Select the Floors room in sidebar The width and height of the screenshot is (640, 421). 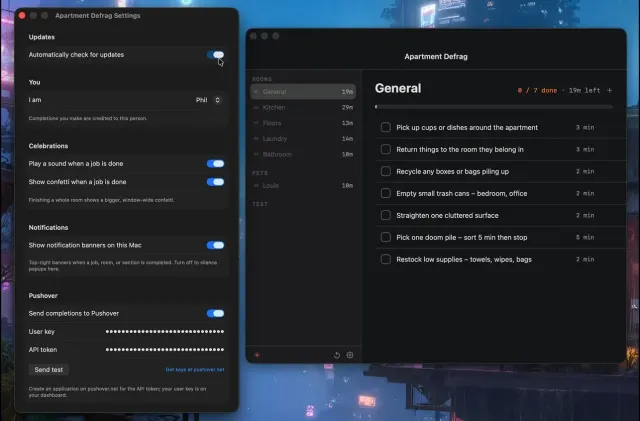point(303,123)
